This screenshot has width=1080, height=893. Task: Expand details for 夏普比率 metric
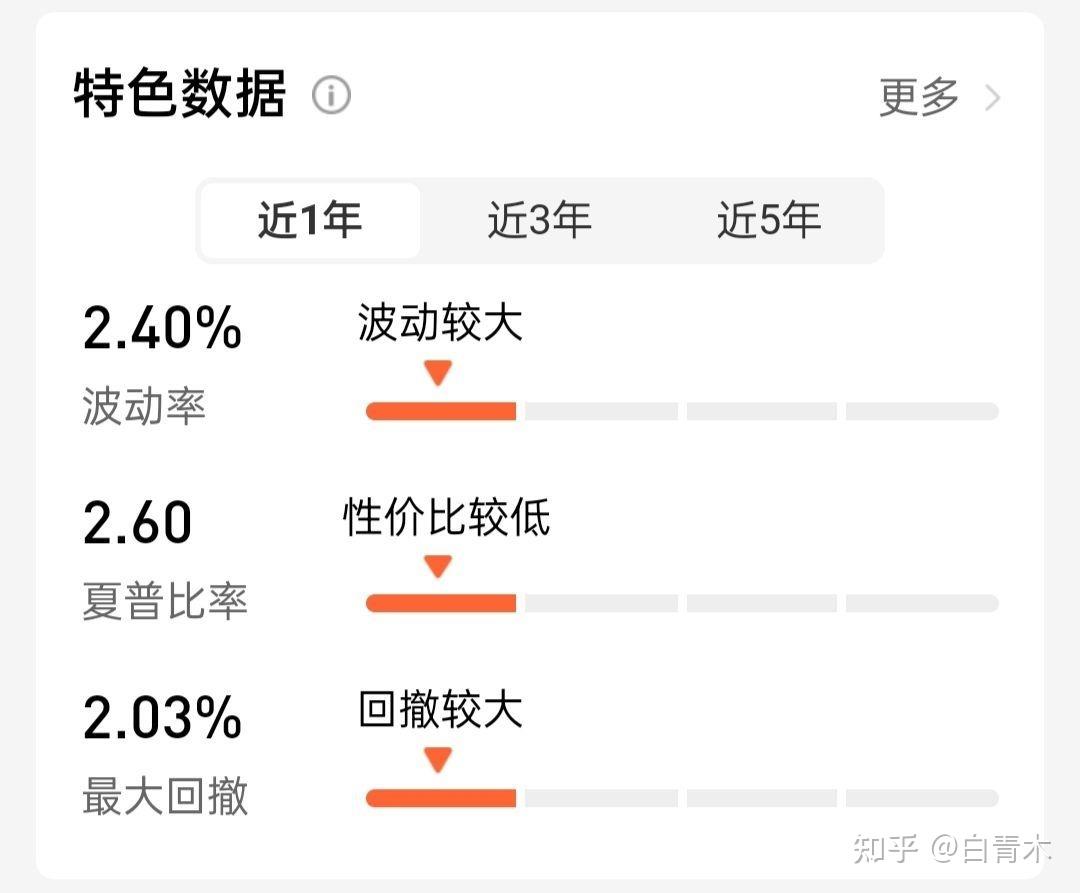point(163,601)
